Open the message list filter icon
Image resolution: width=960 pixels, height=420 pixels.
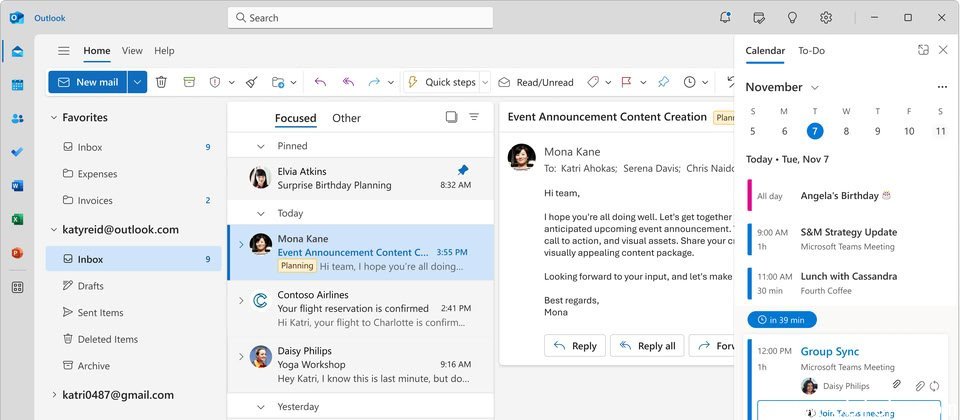coord(474,117)
